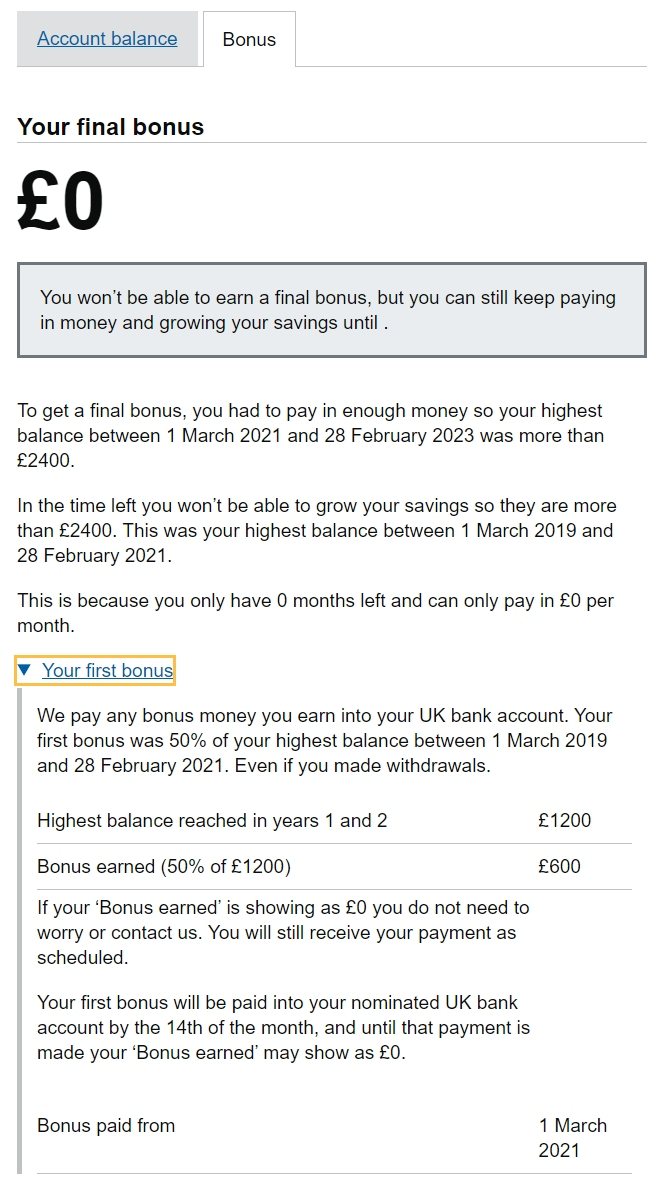Collapse the 'Your first bonus' link

pyautogui.click(x=107, y=670)
